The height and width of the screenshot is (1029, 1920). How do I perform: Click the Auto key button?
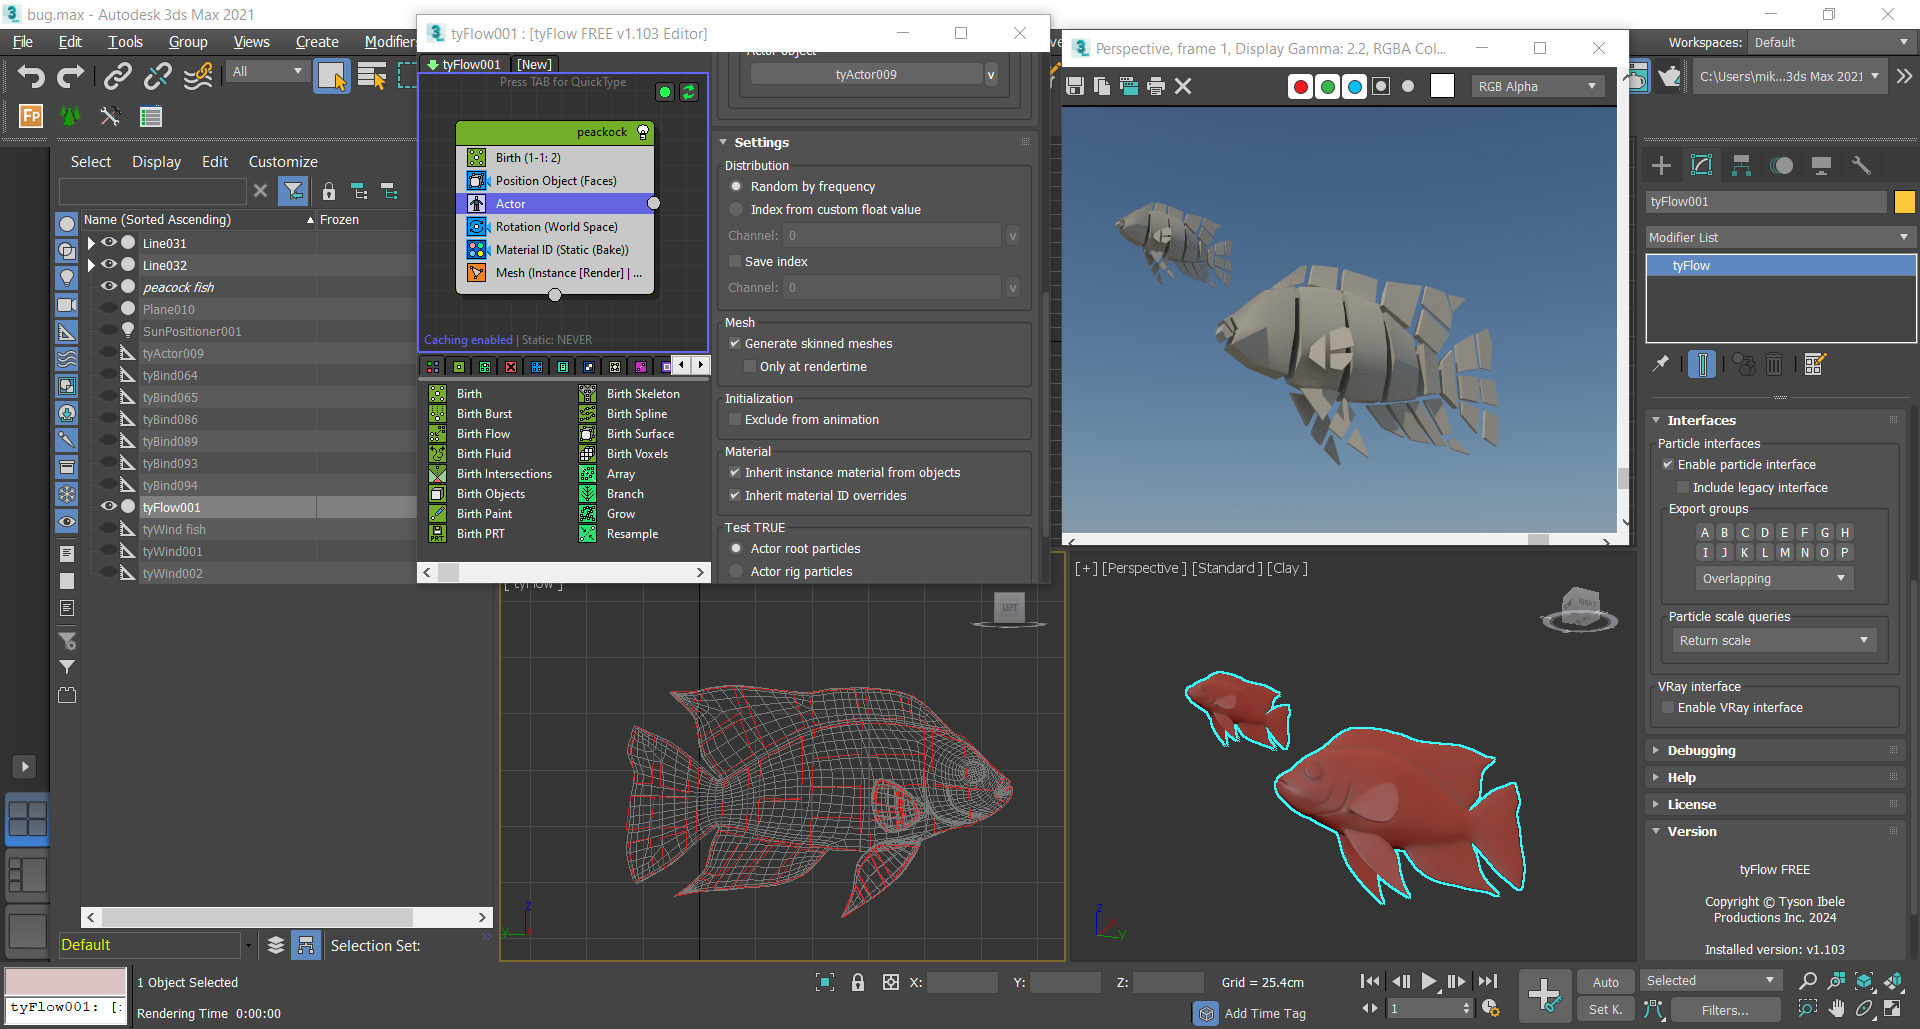1606,982
